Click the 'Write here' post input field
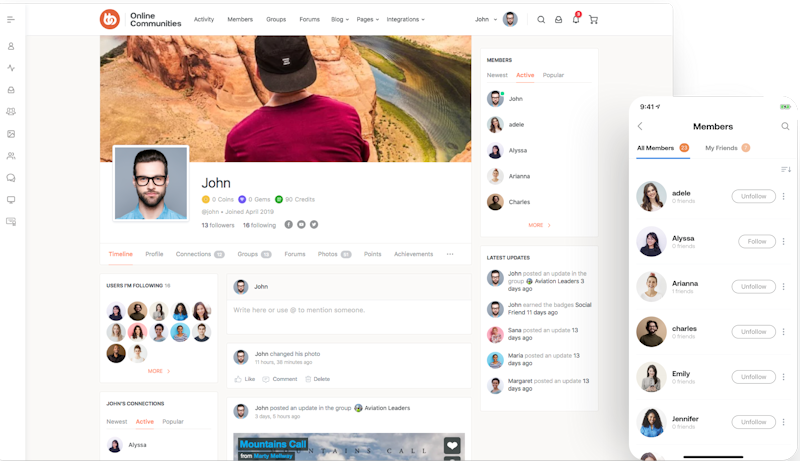Image resolution: width=800 pixels, height=461 pixels. (x=348, y=311)
